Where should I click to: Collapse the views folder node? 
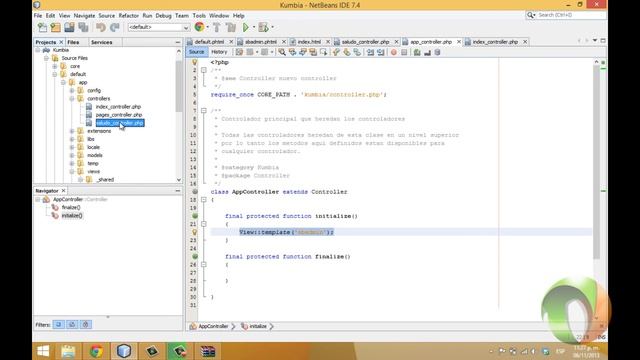(x=72, y=171)
